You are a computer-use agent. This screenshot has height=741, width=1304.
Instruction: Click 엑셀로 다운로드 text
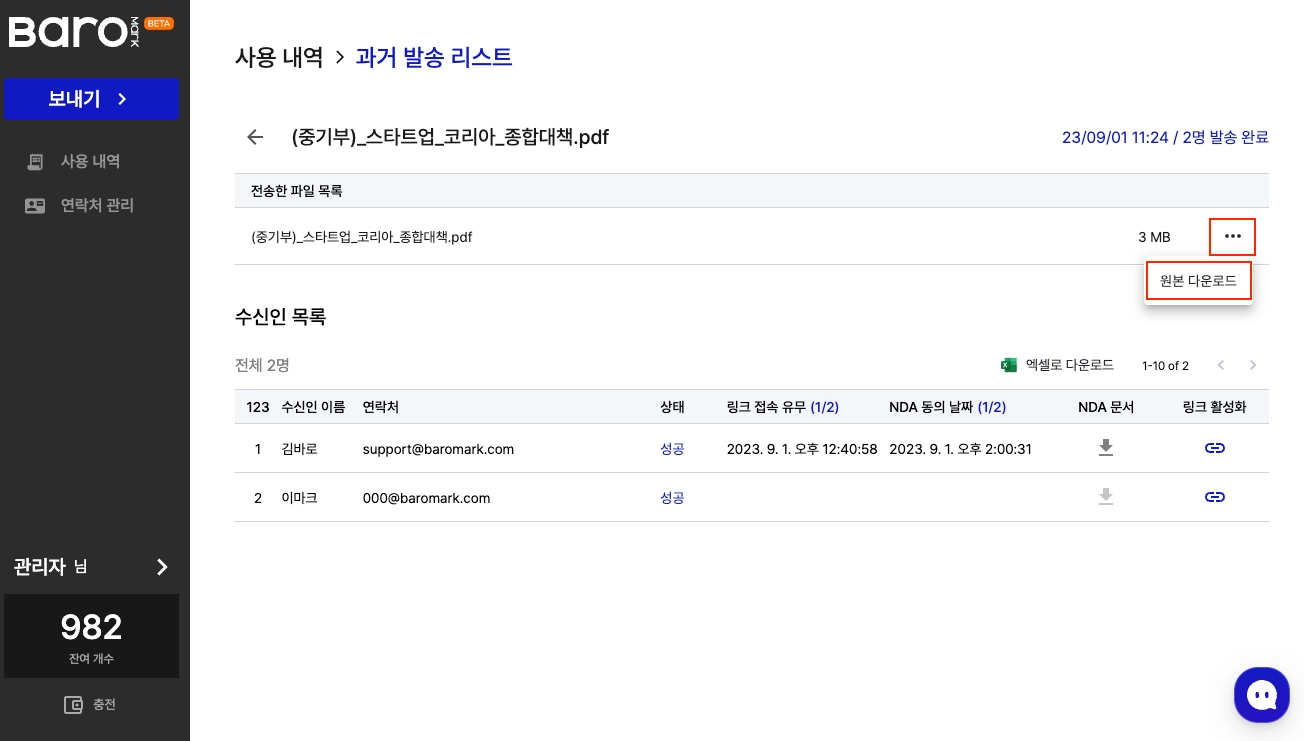click(x=1069, y=365)
